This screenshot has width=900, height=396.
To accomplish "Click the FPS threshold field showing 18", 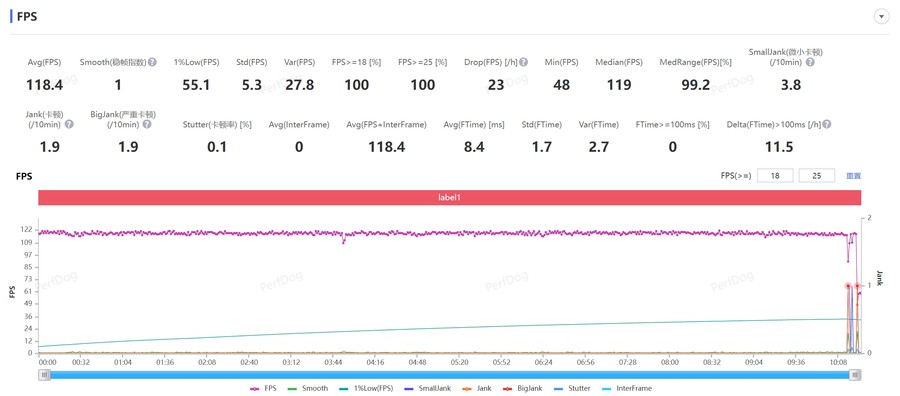I will 775,176.
